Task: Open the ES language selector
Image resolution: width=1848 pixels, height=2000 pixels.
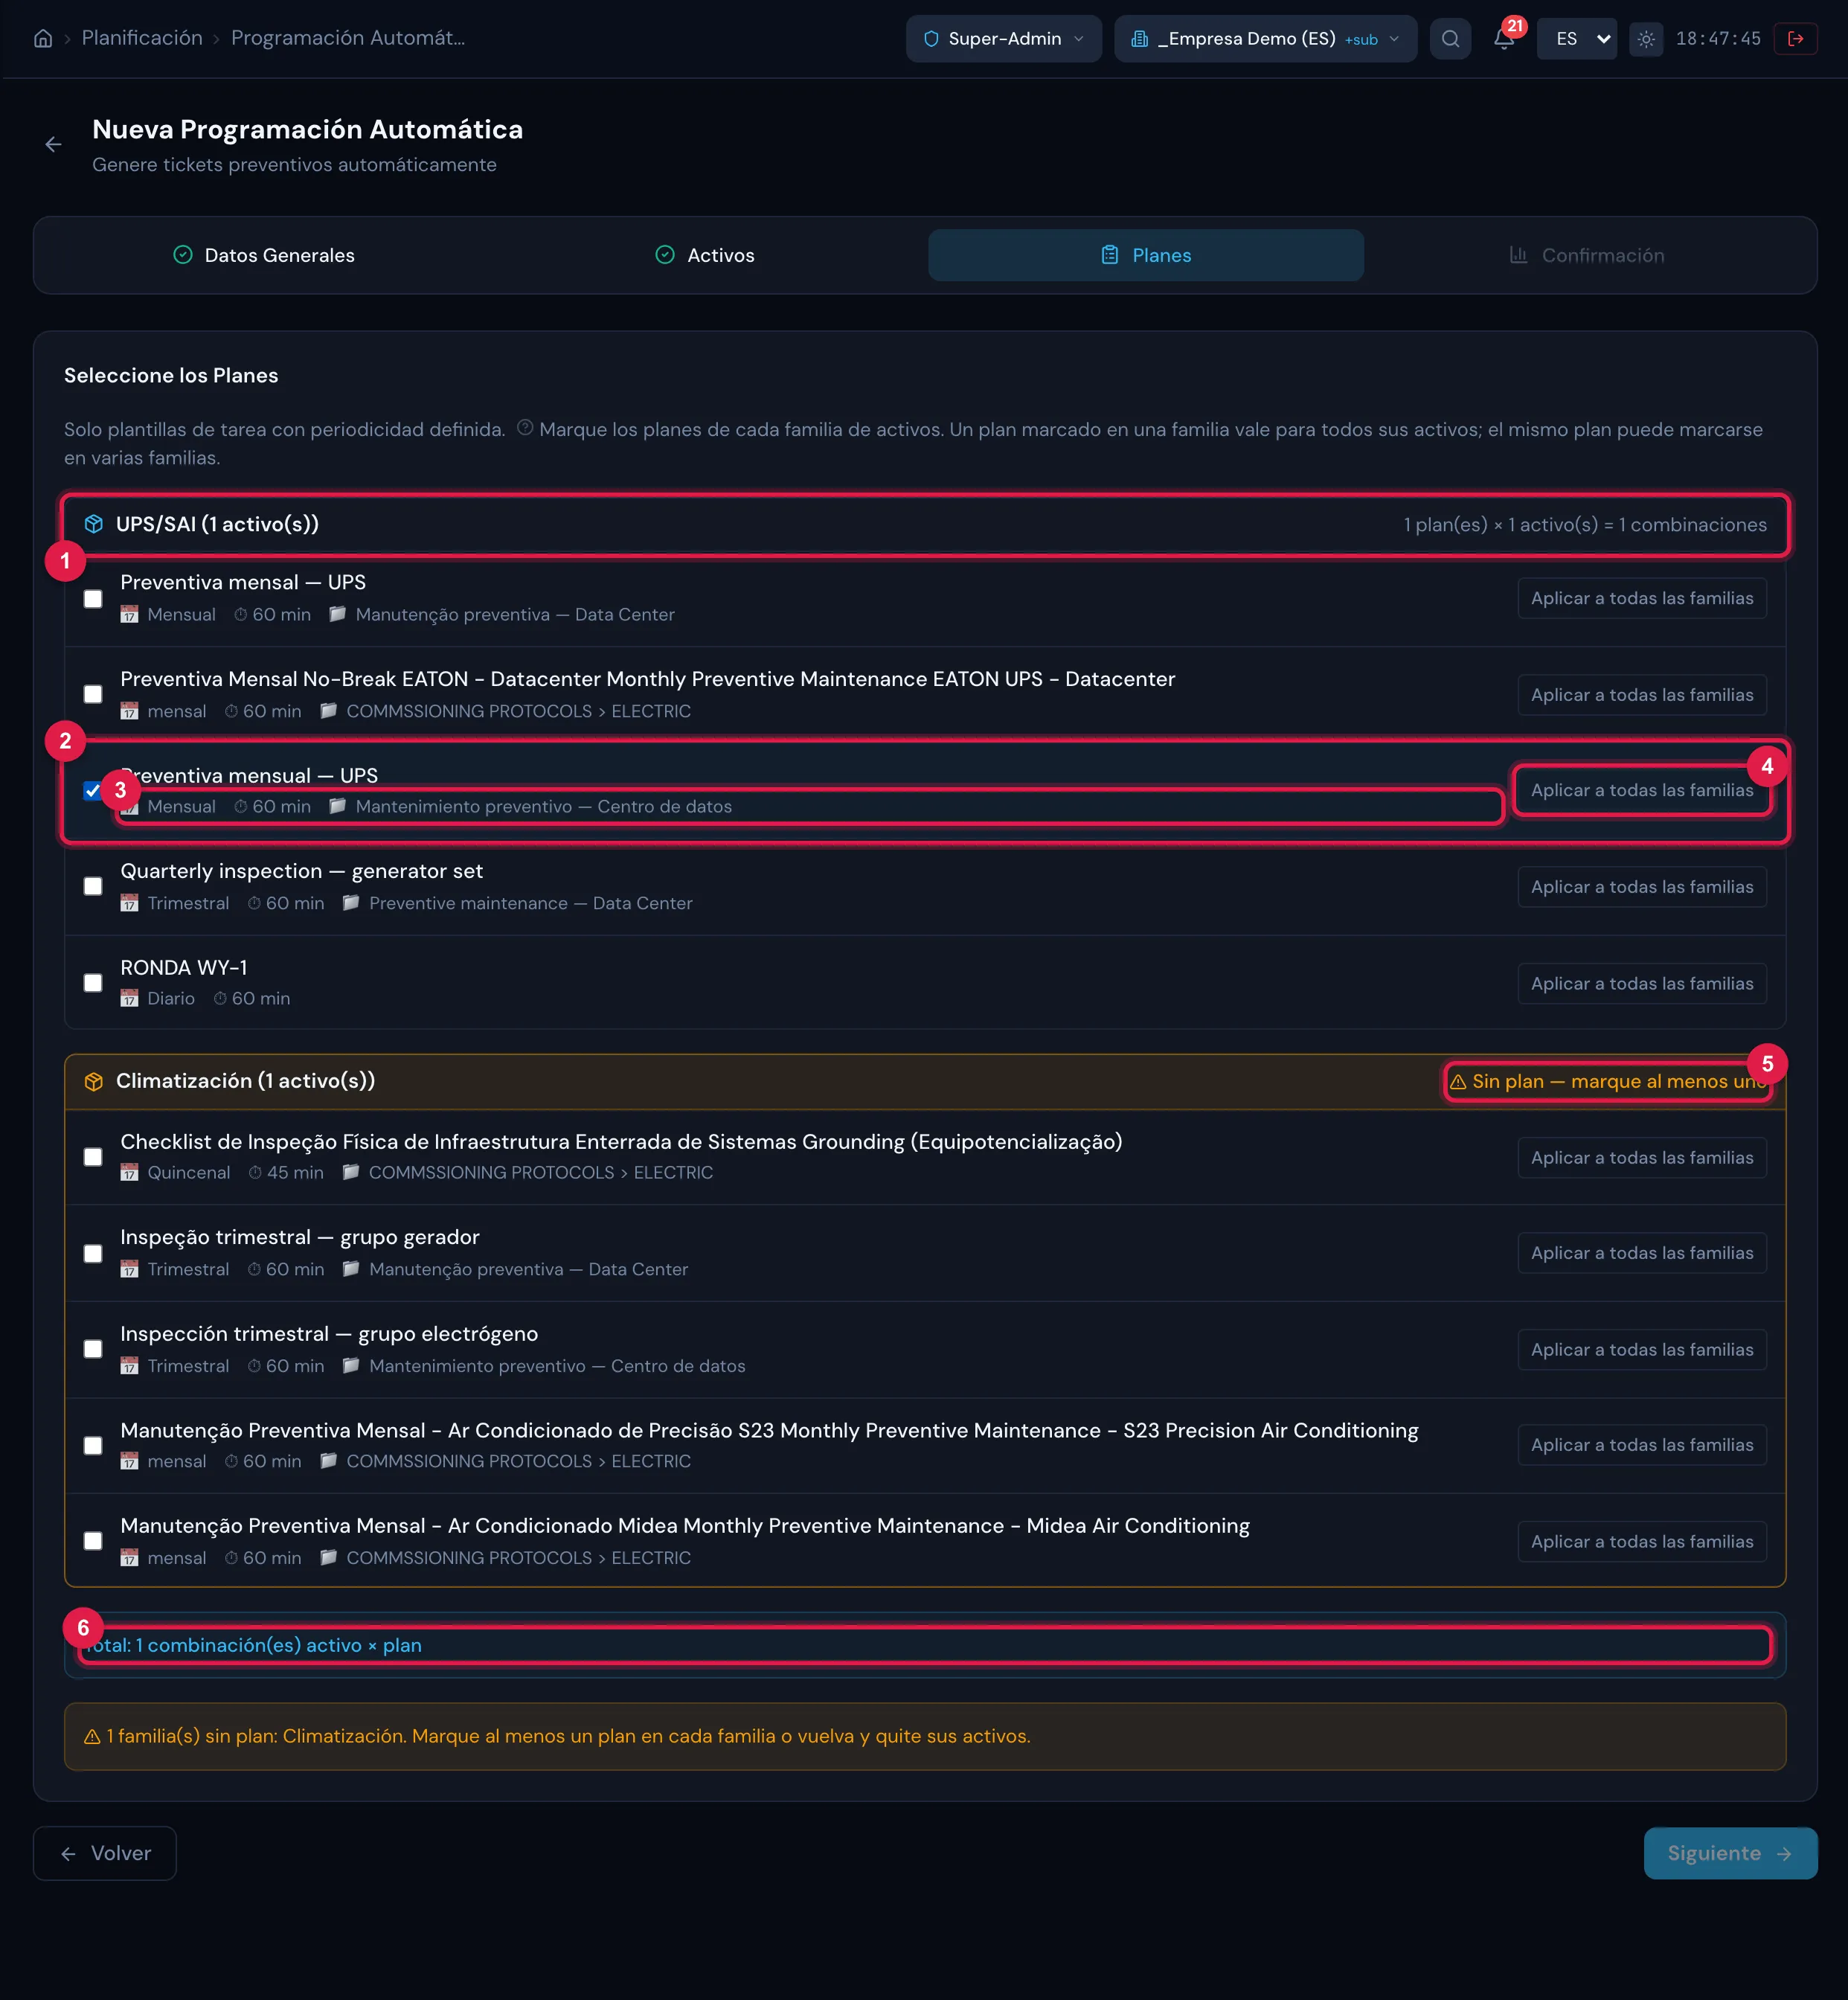Action: [1577, 39]
